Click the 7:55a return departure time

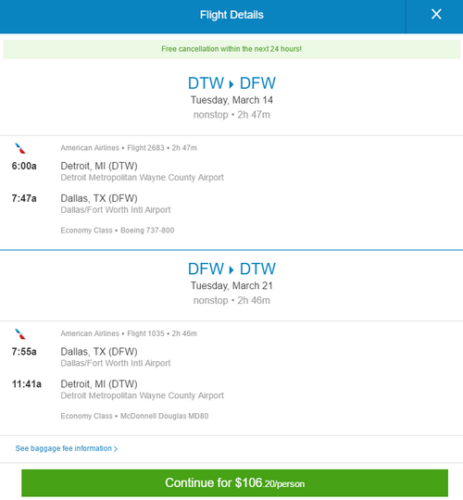coord(24,352)
